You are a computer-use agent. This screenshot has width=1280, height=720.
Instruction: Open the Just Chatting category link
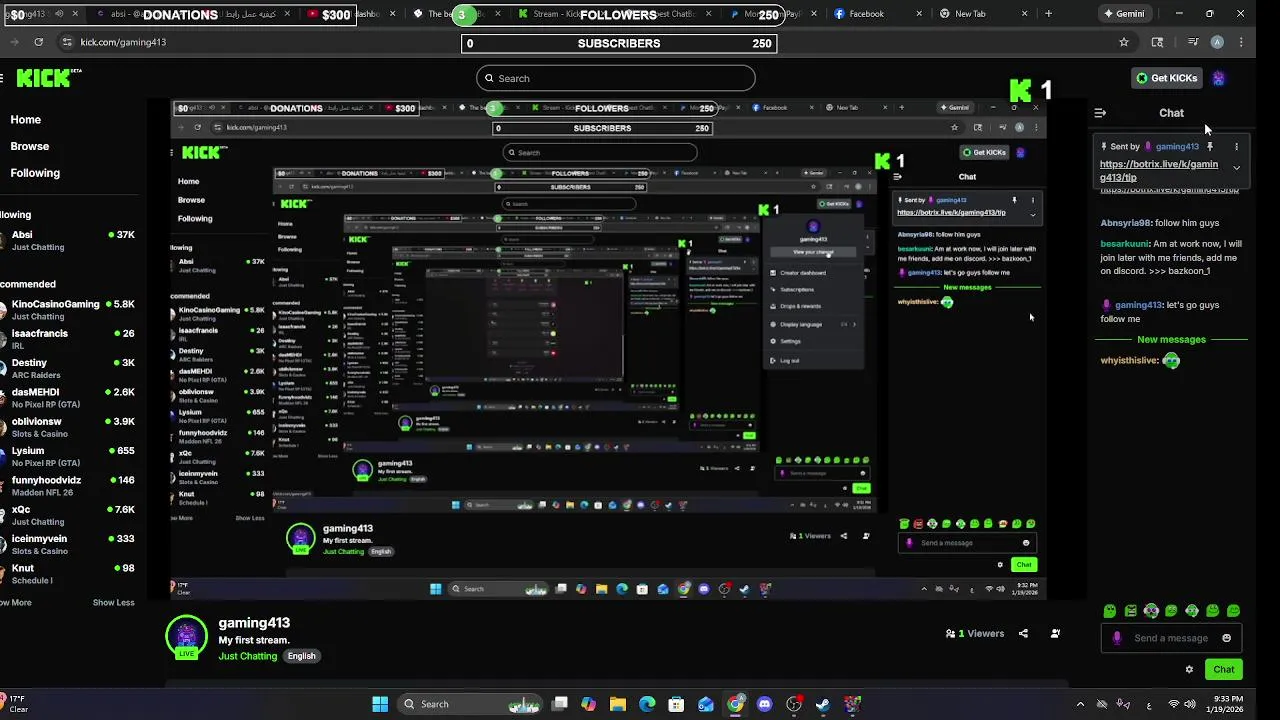248,656
